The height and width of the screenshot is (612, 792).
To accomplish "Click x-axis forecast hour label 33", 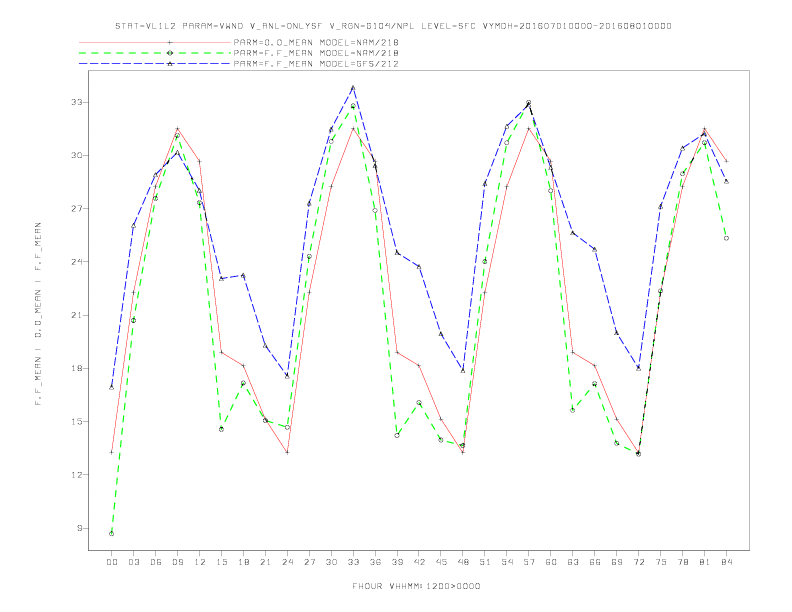I will pyautogui.click(x=353, y=562).
